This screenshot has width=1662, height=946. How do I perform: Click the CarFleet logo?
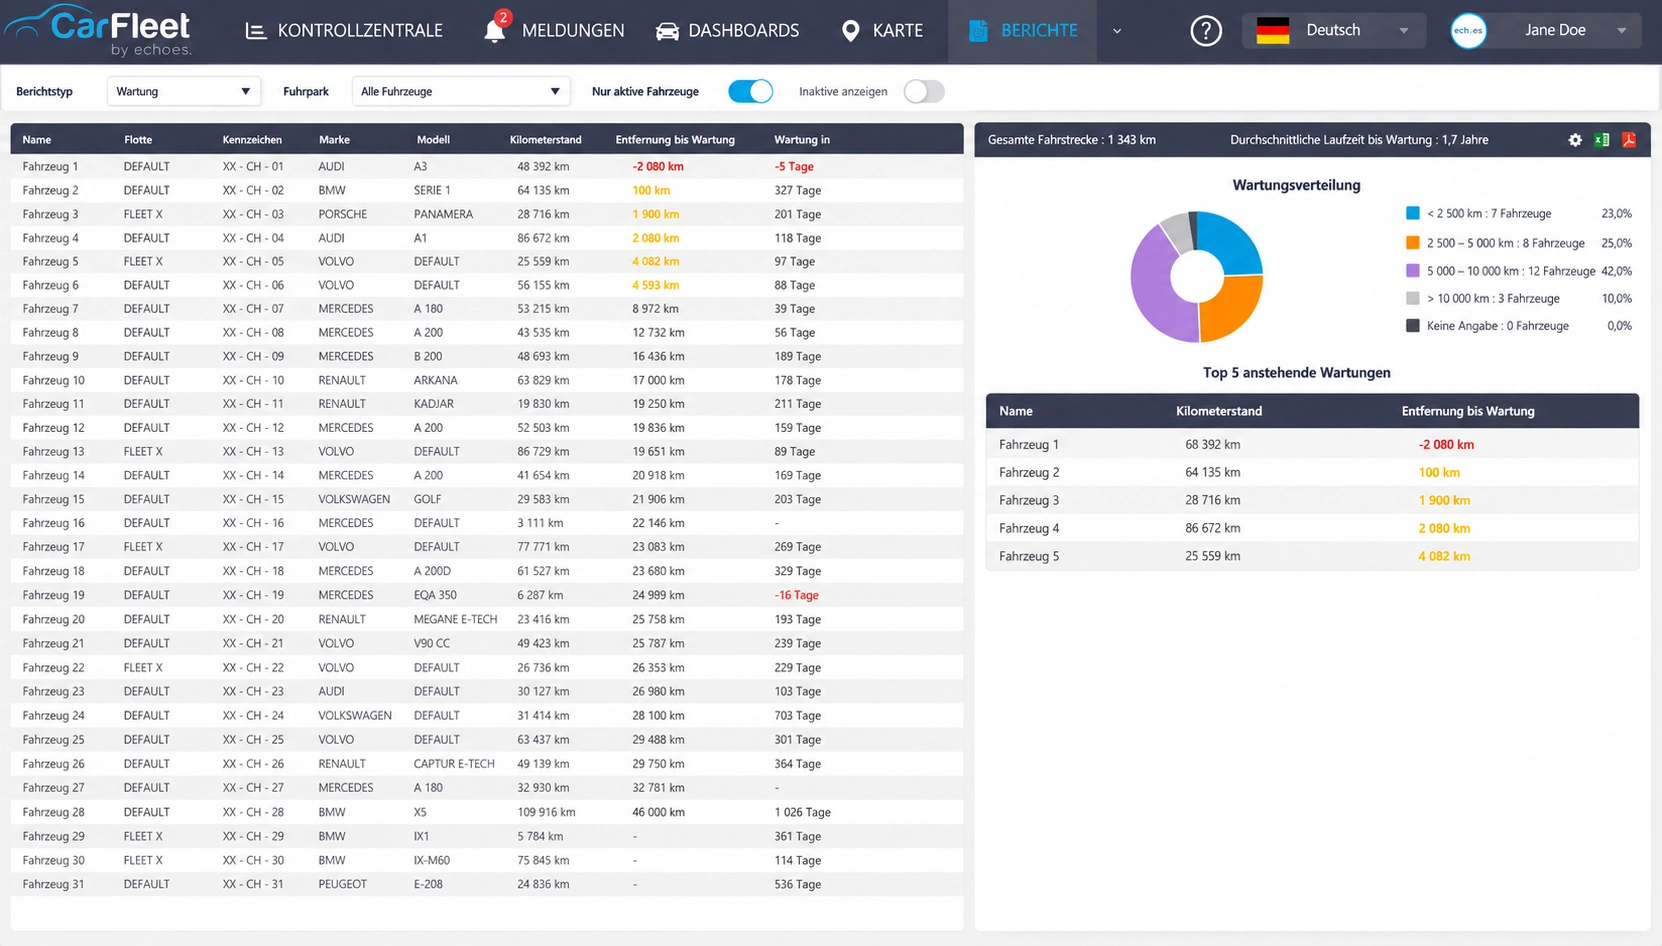pyautogui.click(x=98, y=30)
